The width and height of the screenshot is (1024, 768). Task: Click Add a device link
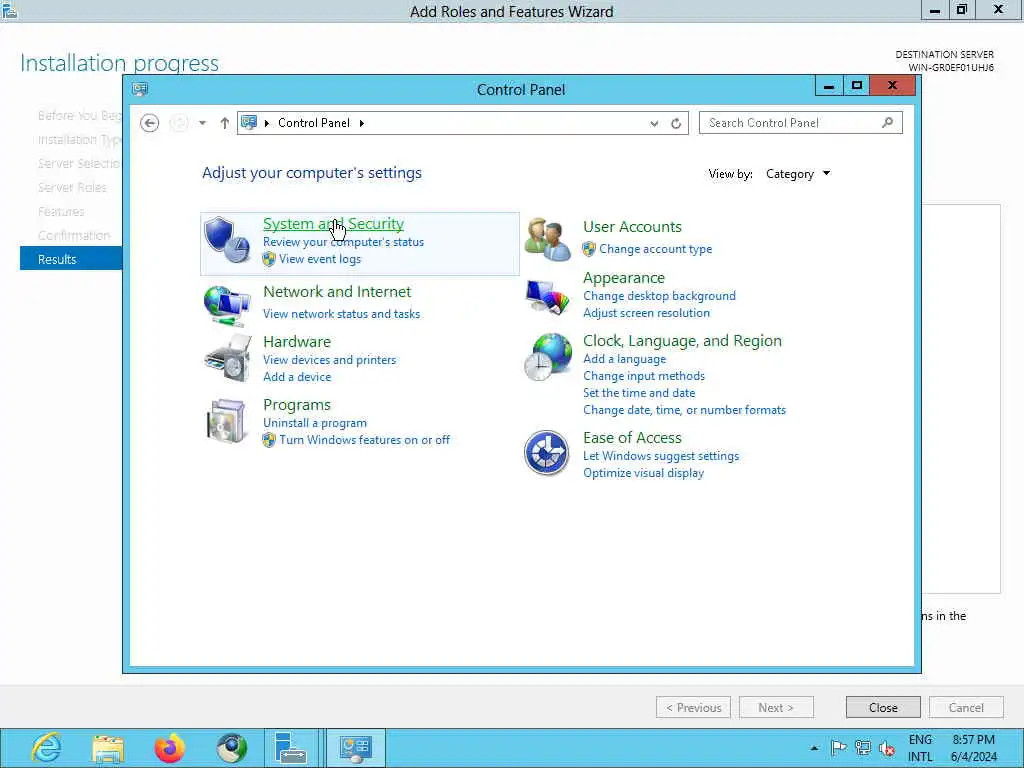point(296,376)
